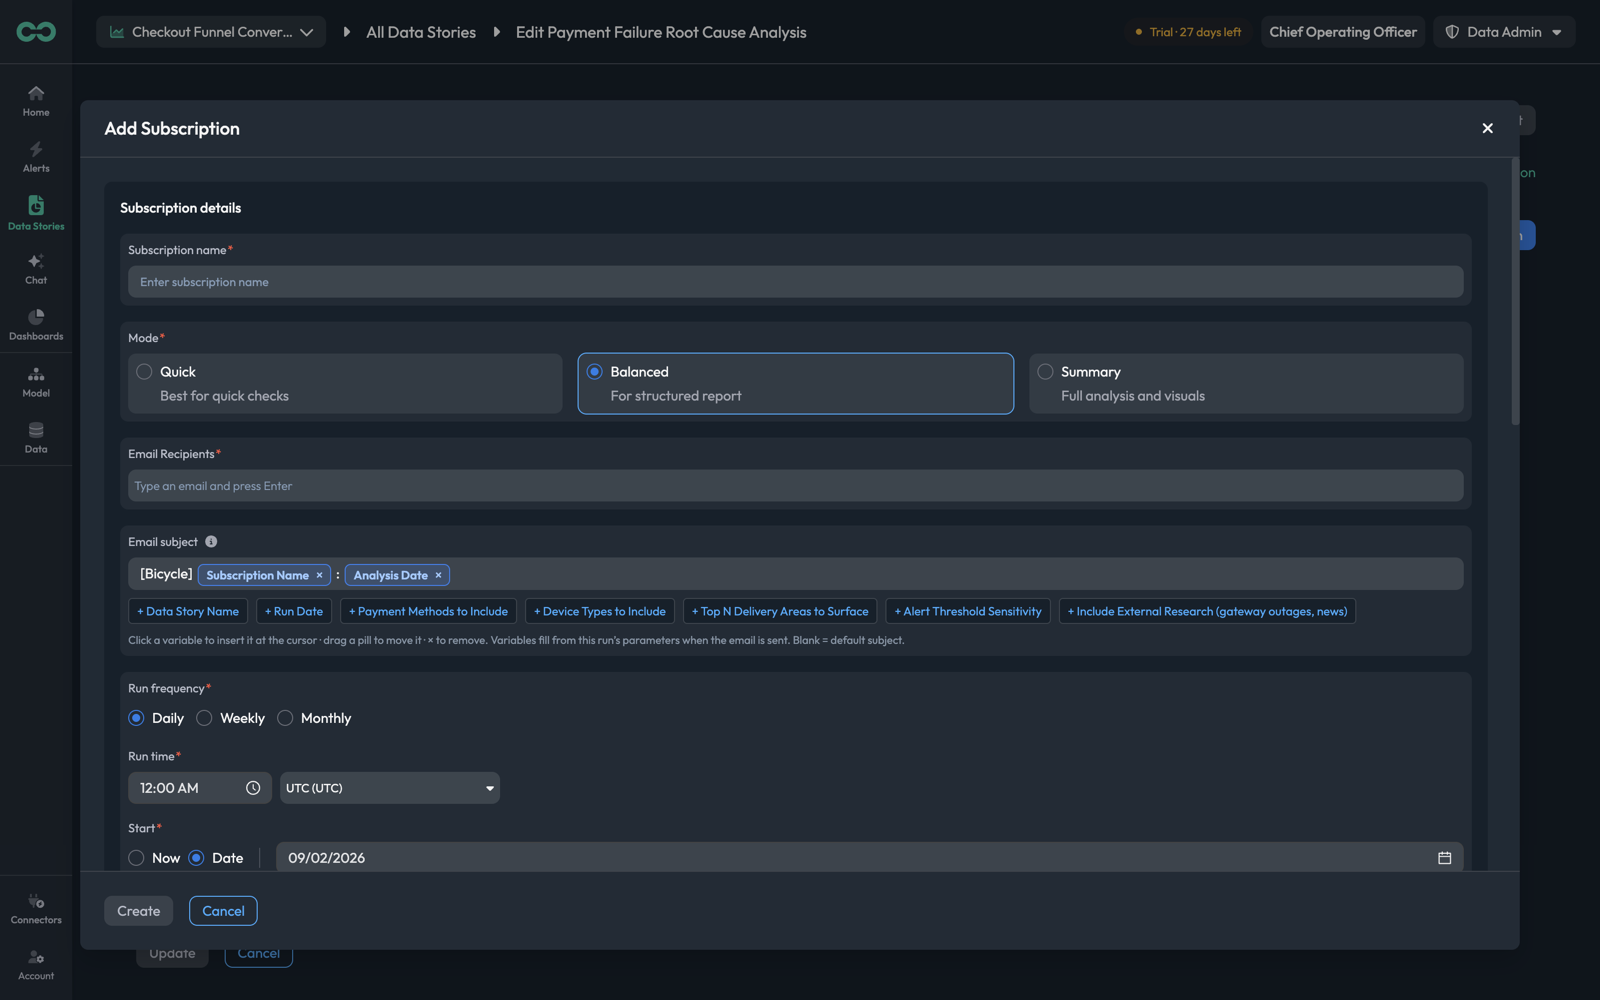
Task: Click the dialog's vertical scrollbar
Action: (1515, 292)
